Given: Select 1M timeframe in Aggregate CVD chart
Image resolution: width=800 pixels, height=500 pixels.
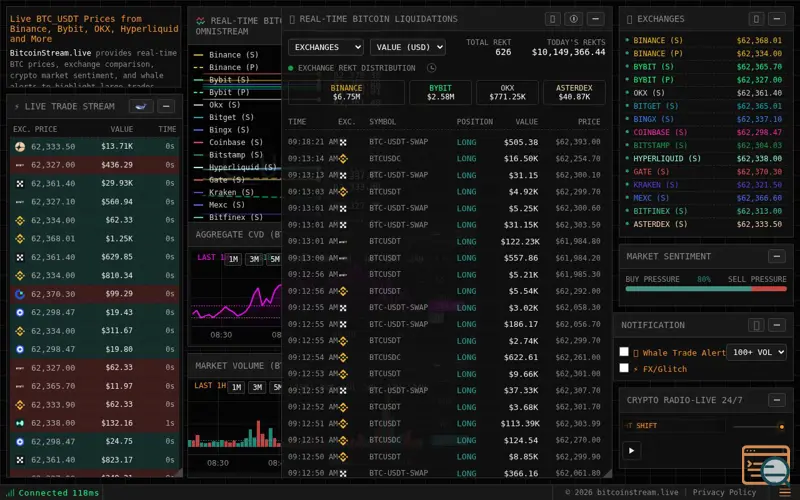Looking at the screenshot, I should pos(233,259).
